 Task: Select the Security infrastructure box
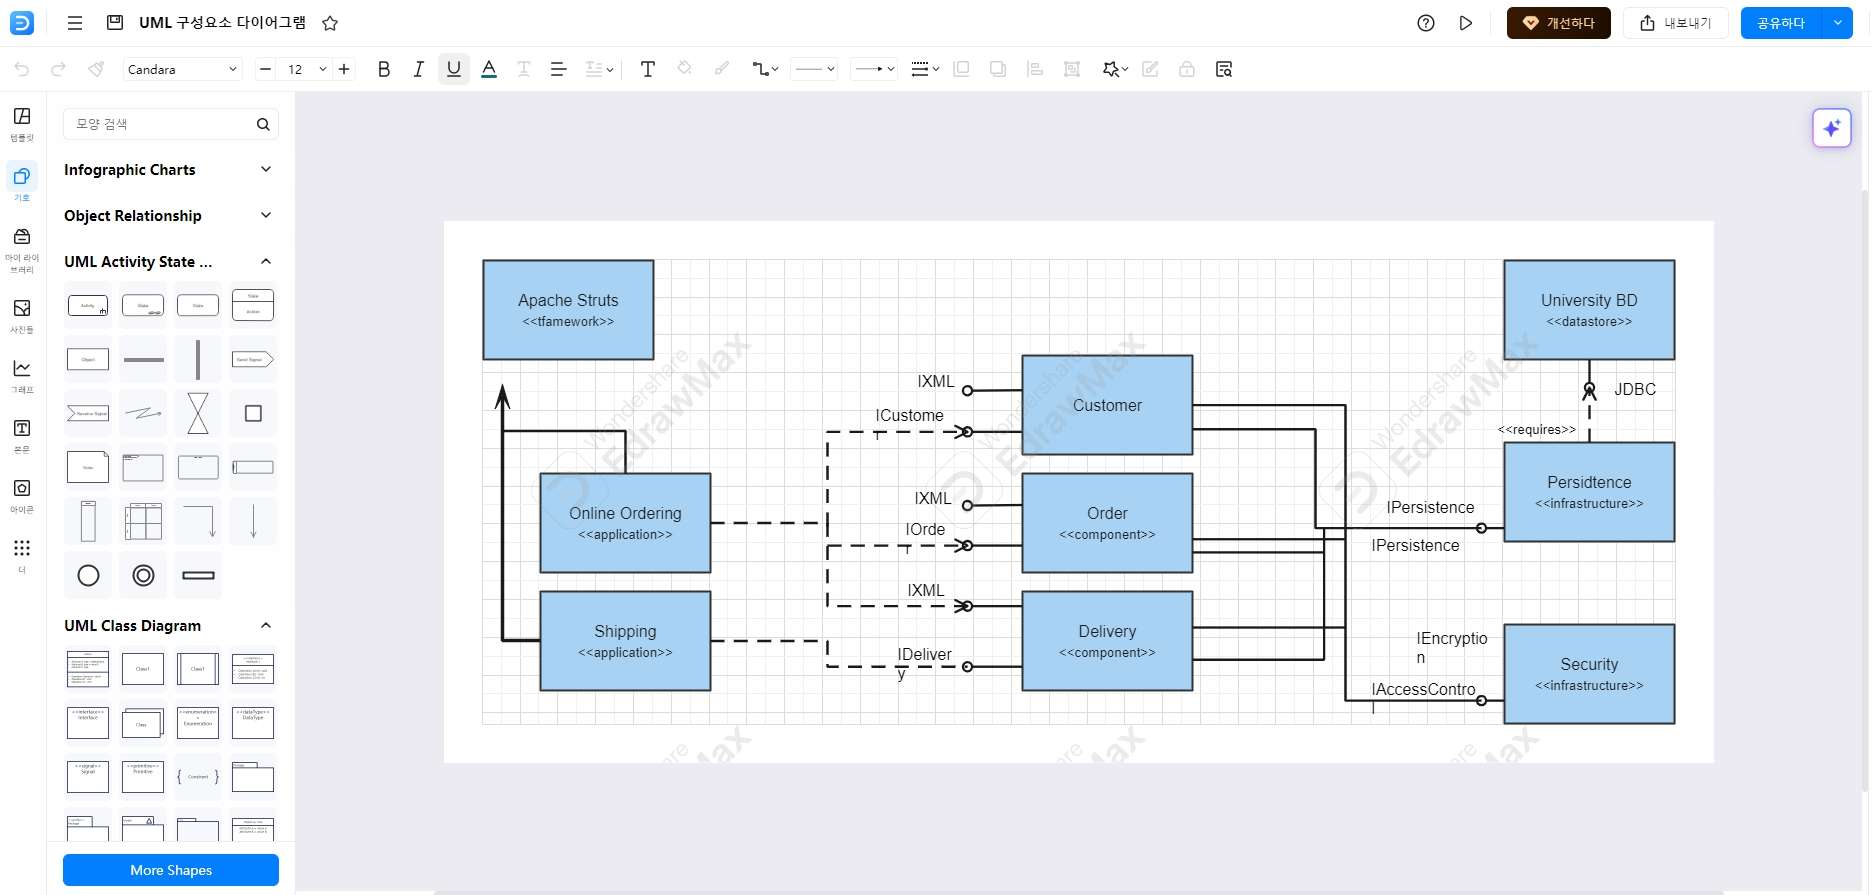click(x=1589, y=674)
